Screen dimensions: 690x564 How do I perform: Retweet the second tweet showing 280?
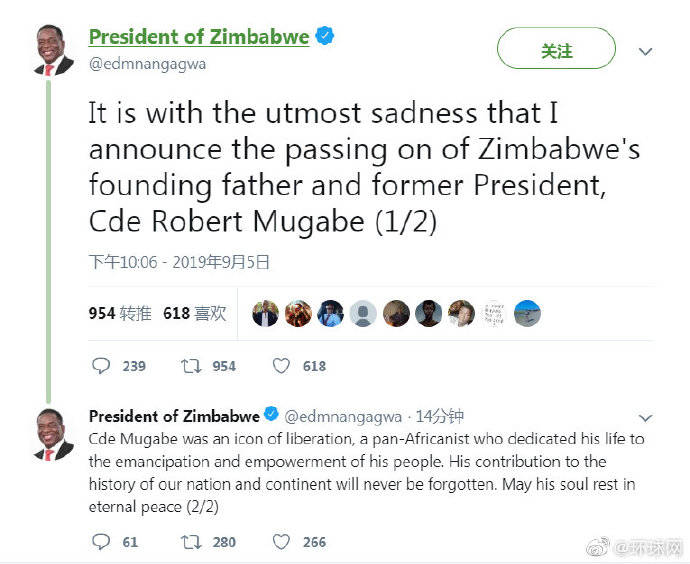coord(190,541)
